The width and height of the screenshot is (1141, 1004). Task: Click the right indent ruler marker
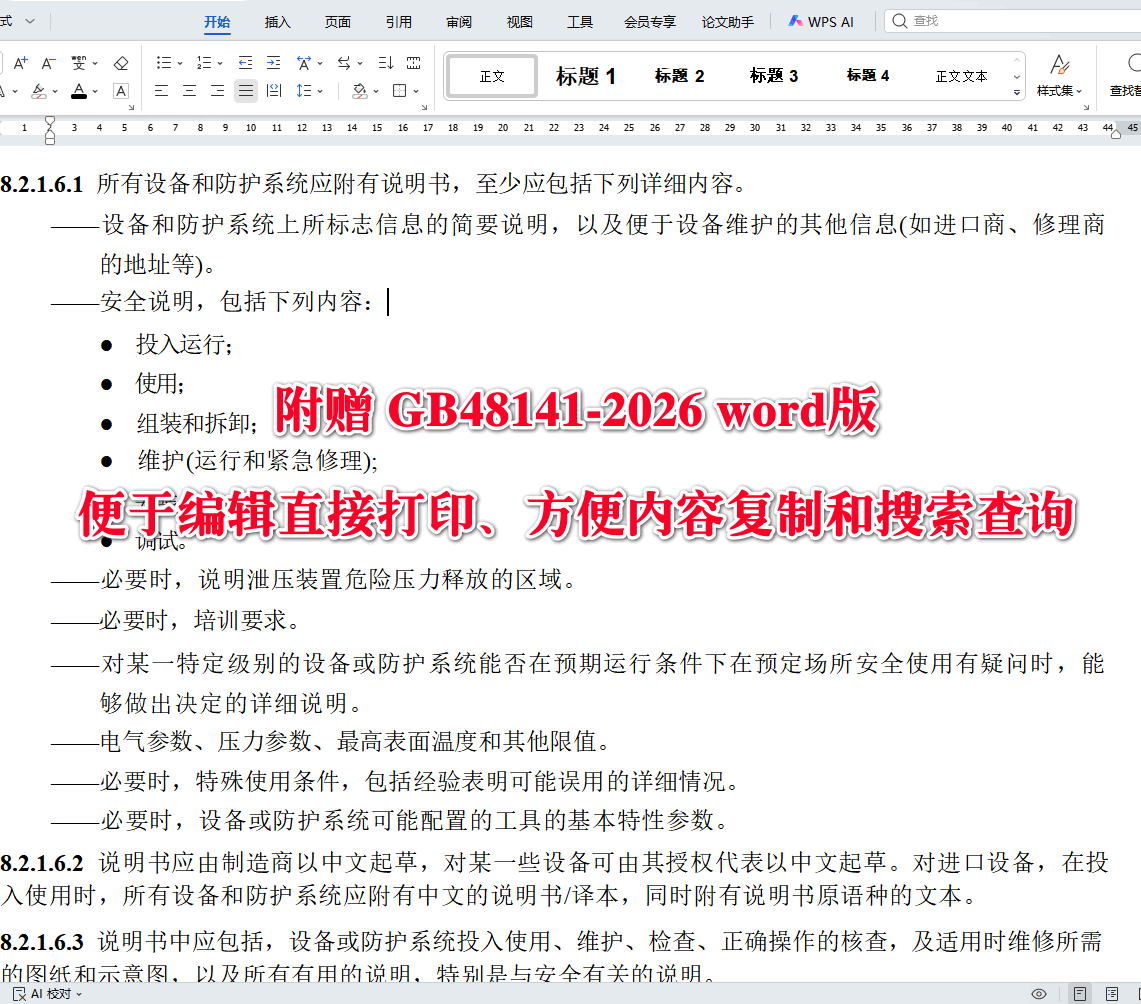click(1116, 133)
